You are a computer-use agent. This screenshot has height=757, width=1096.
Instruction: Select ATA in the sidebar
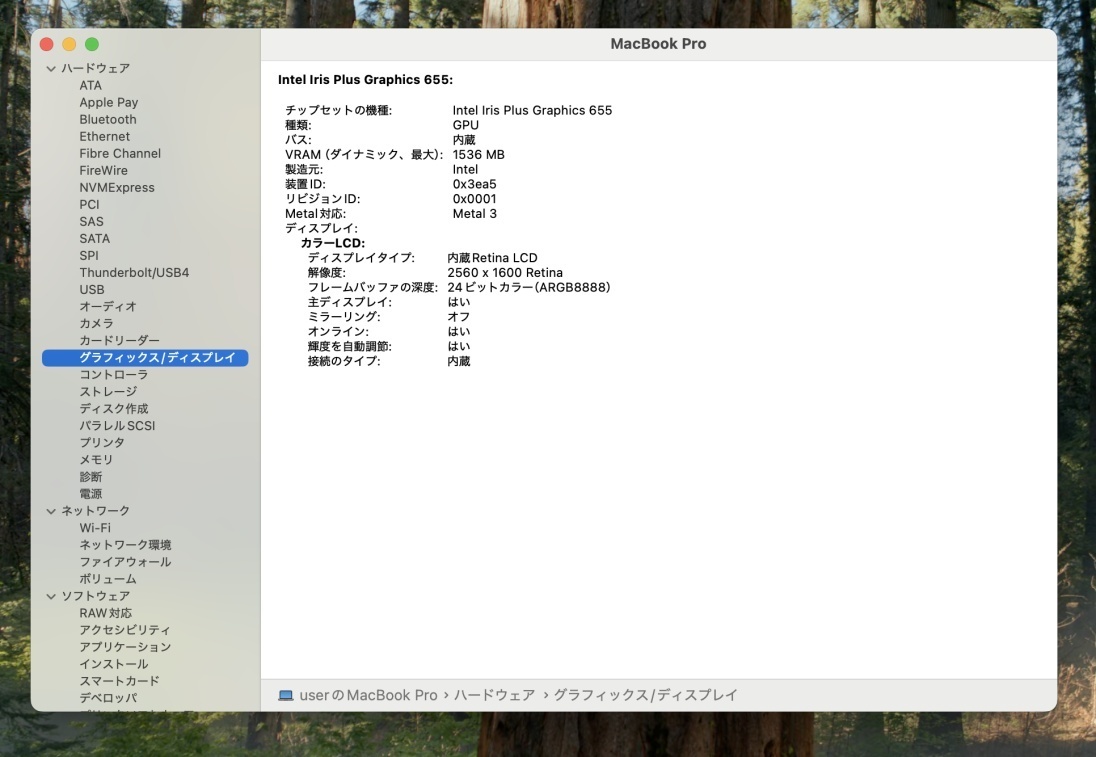(90, 85)
